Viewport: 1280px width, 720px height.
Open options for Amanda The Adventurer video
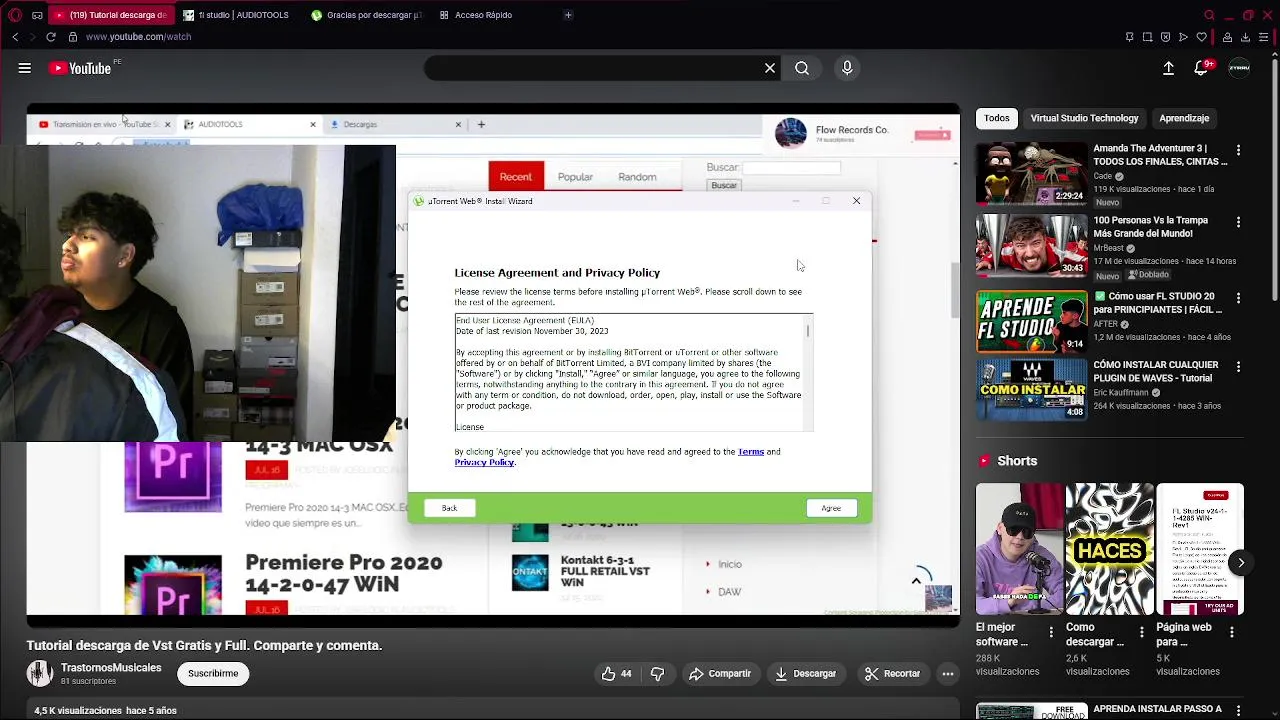pyautogui.click(x=1238, y=150)
